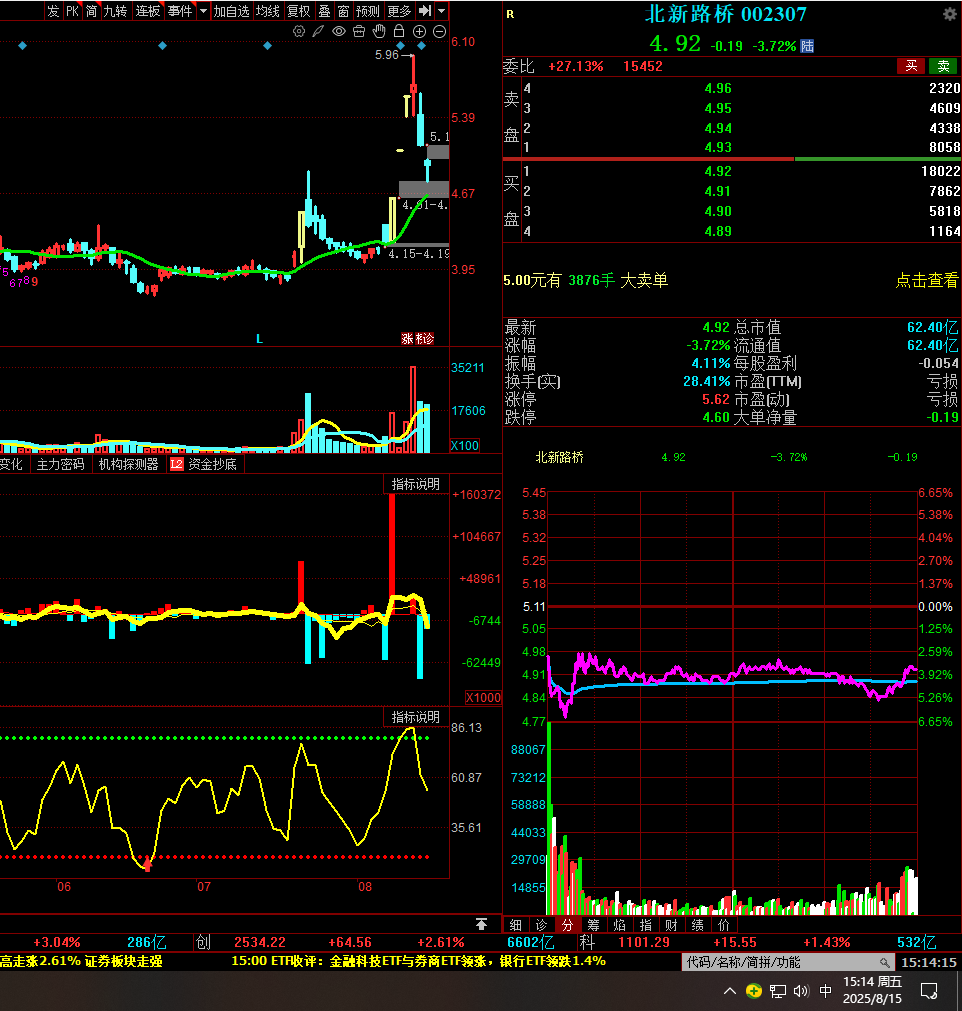Open the 事件 events option
The width and height of the screenshot is (962, 1011).
[180, 11]
